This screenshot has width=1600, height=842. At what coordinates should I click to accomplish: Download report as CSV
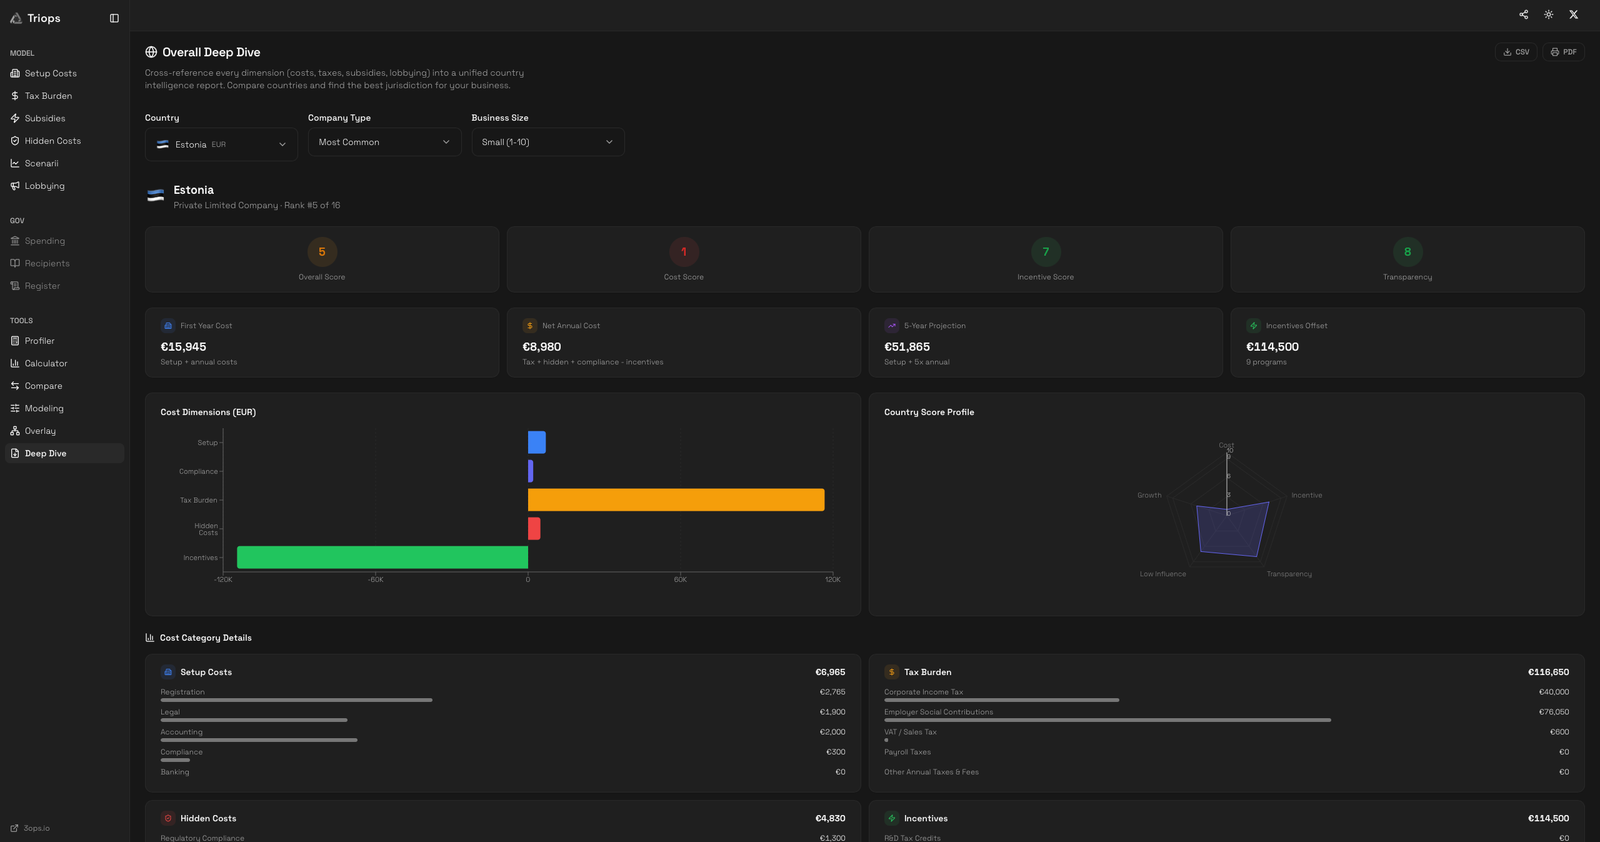[1515, 52]
